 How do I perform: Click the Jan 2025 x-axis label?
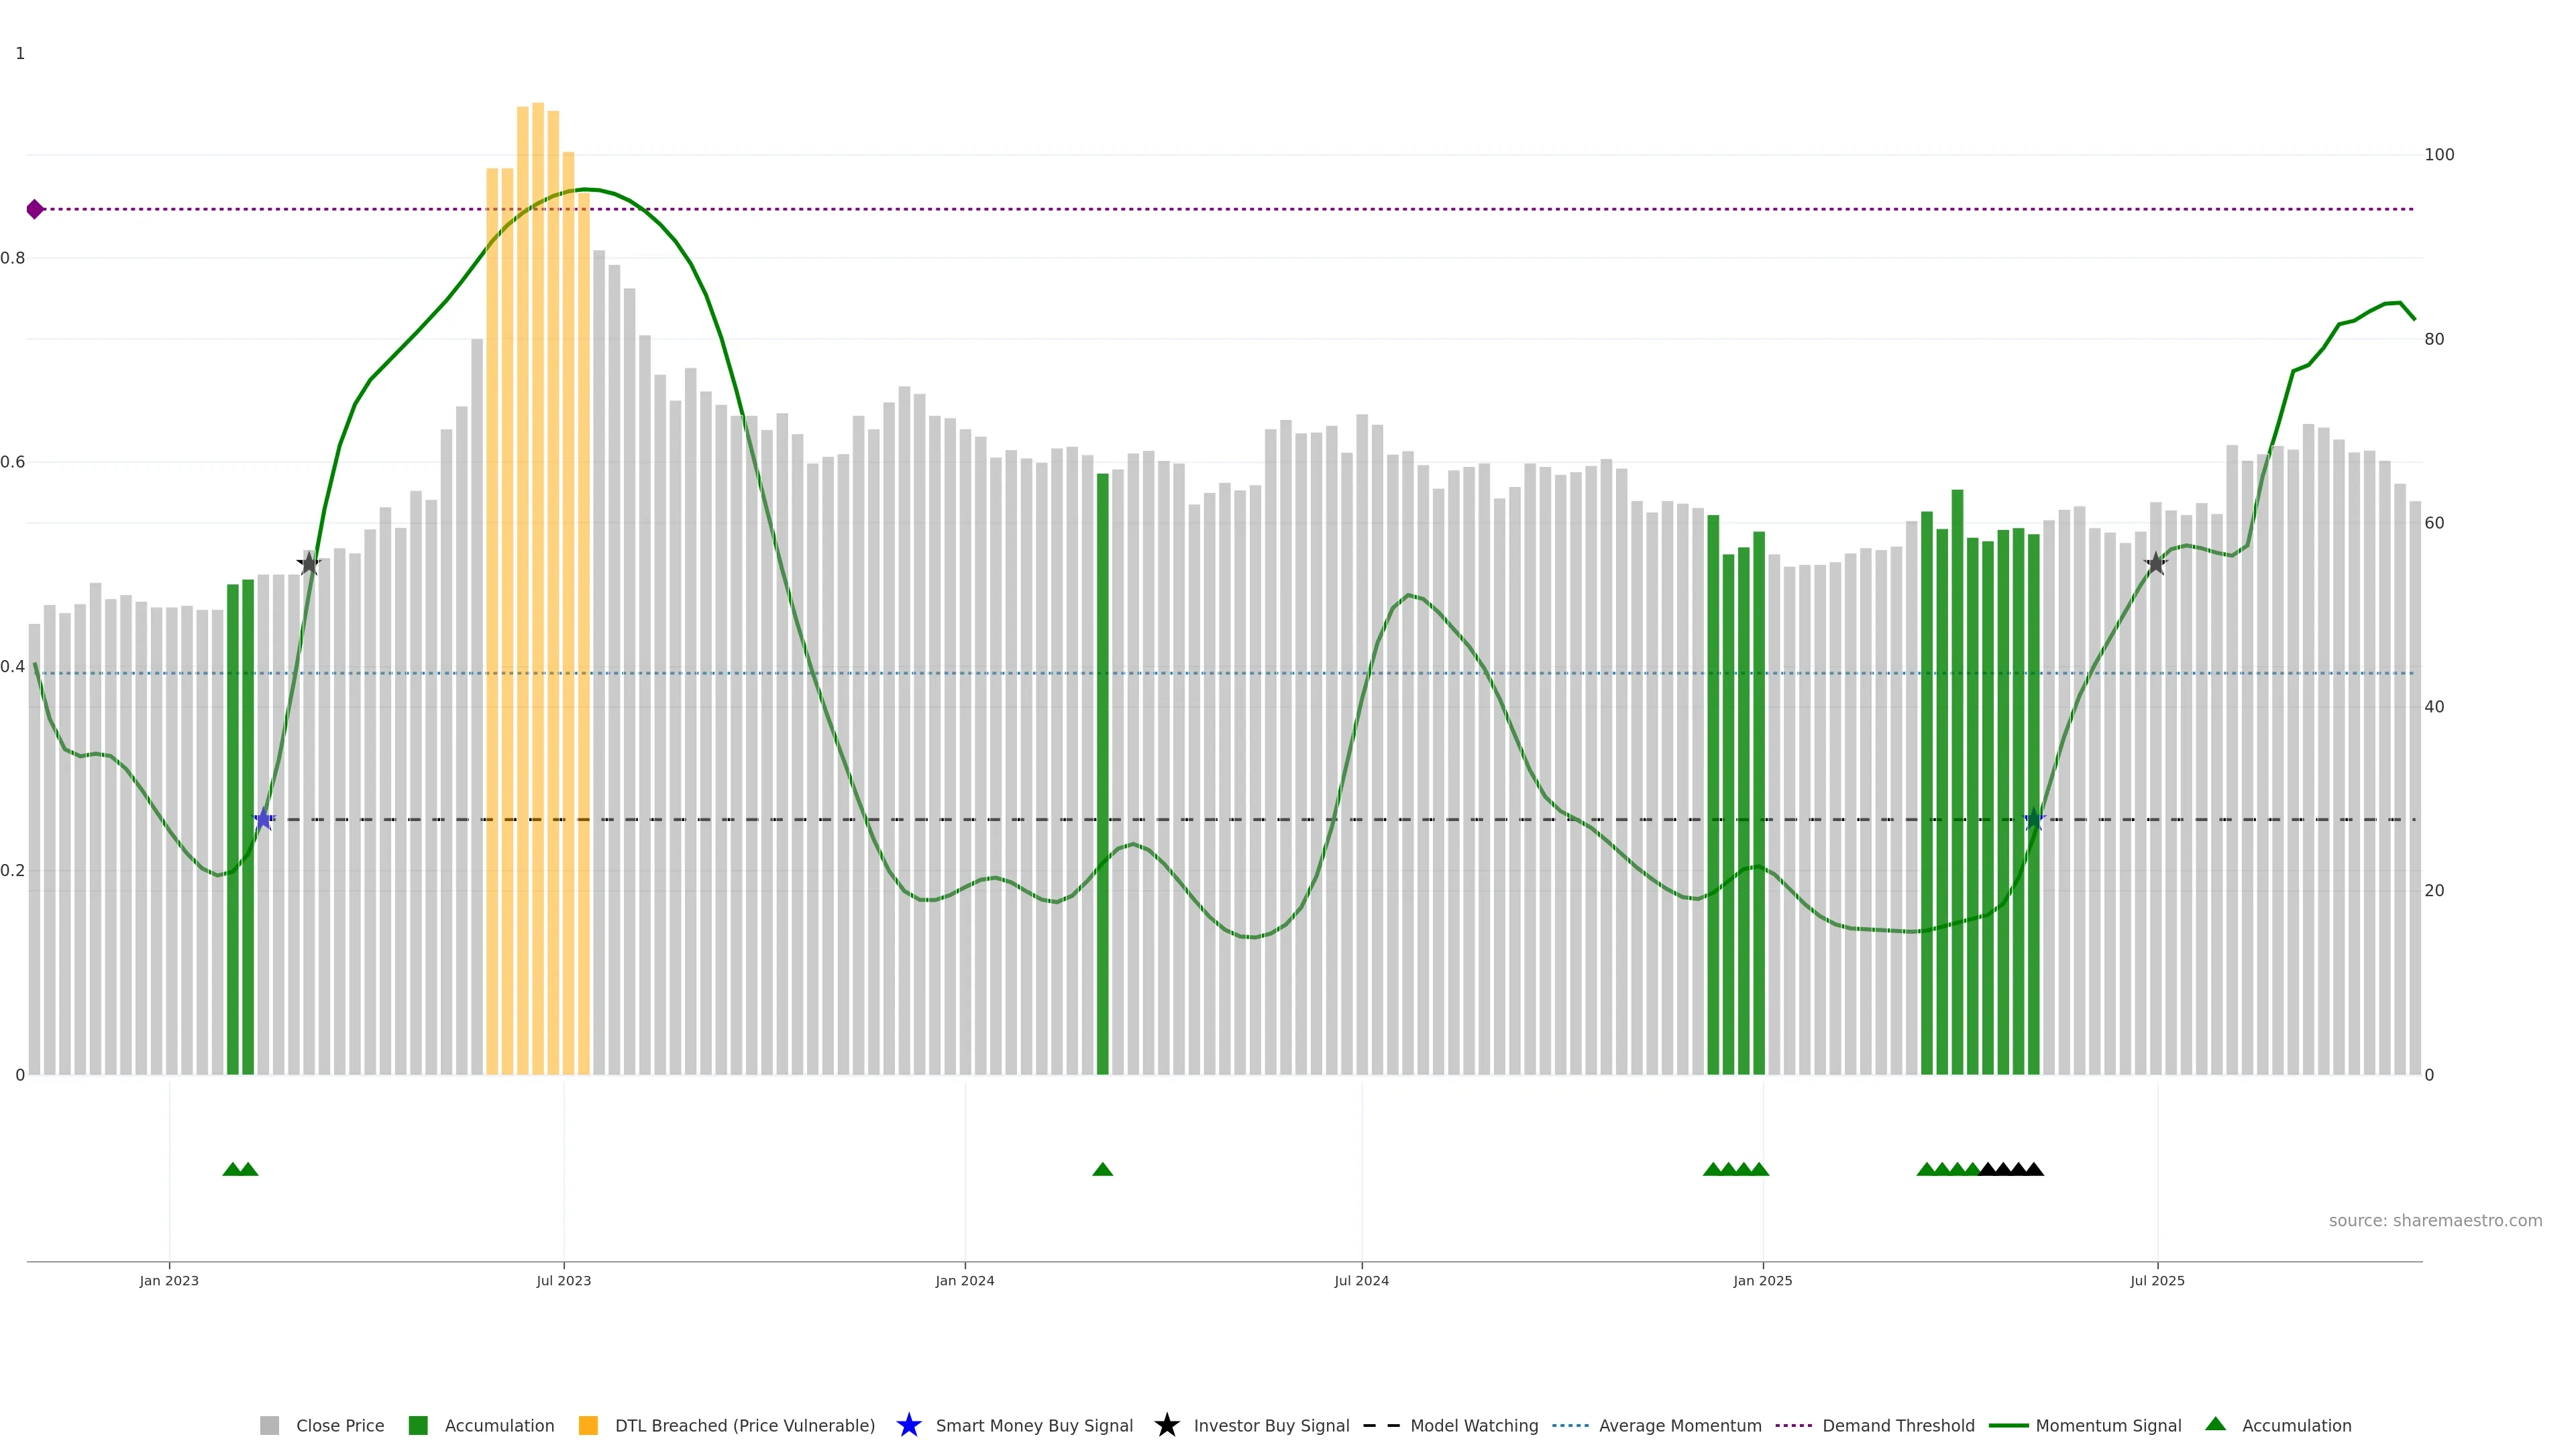click(x=1762, y=1280)
